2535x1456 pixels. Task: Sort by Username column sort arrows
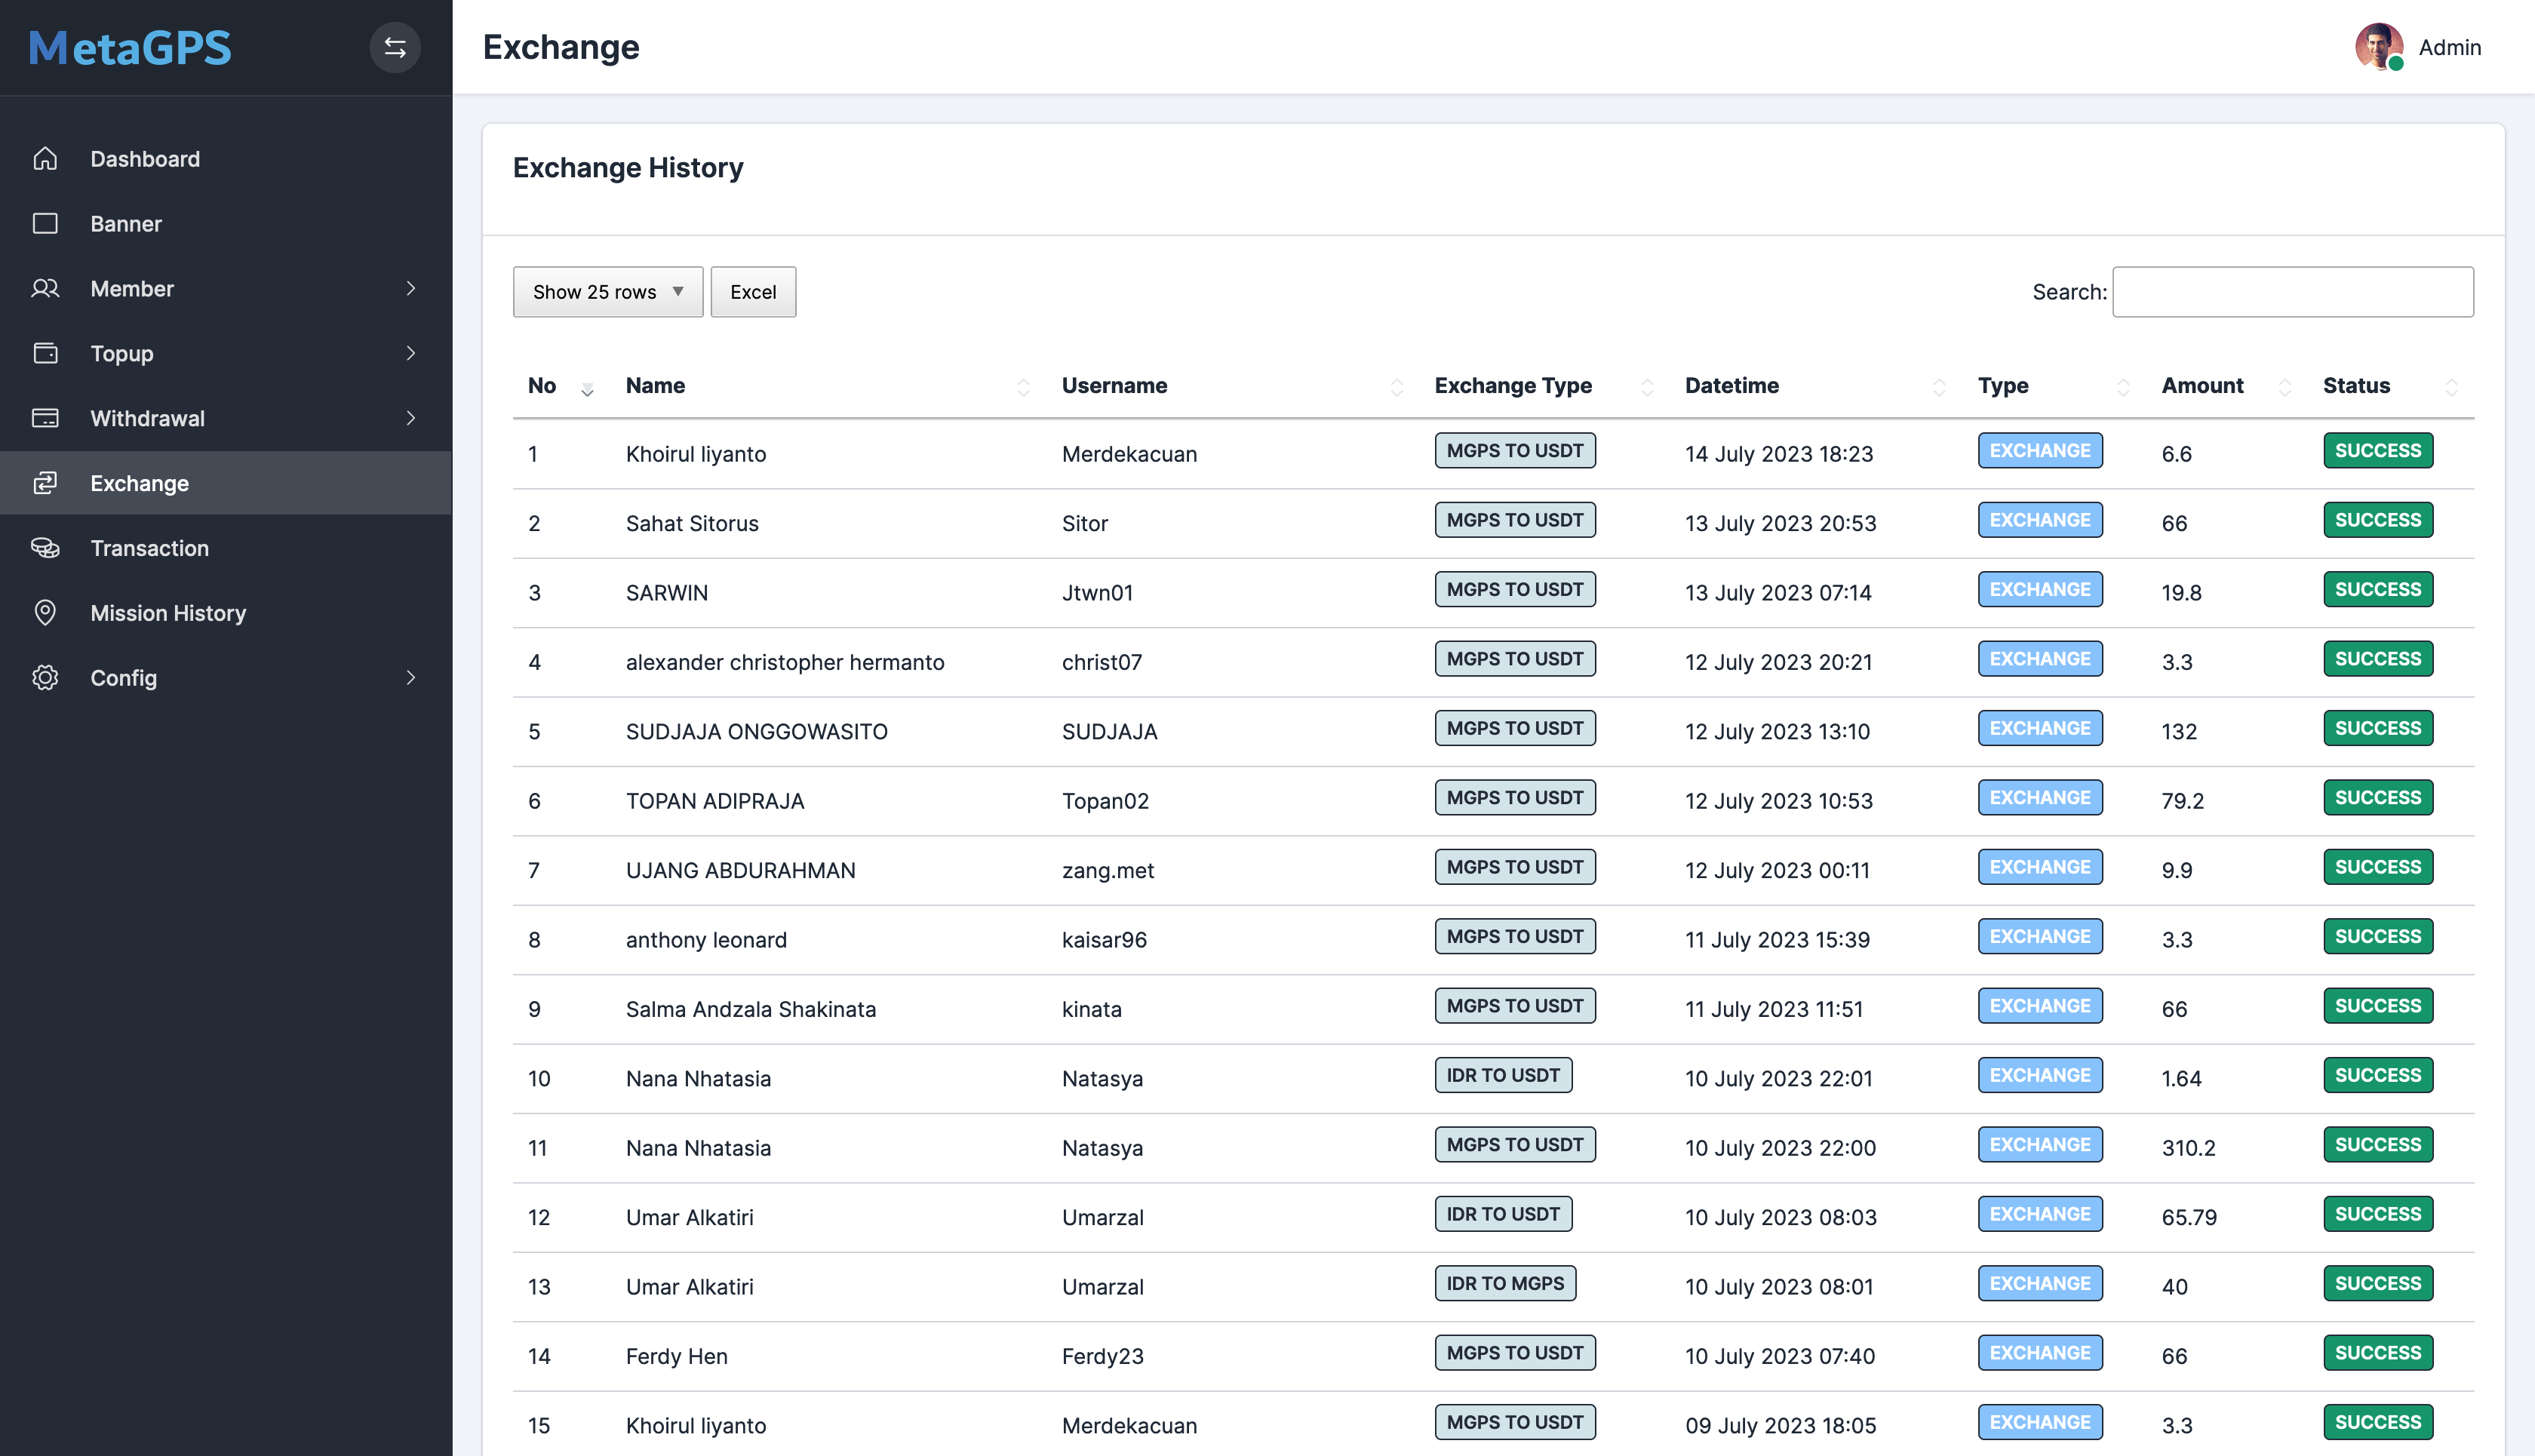click(x=1396, y=387)
